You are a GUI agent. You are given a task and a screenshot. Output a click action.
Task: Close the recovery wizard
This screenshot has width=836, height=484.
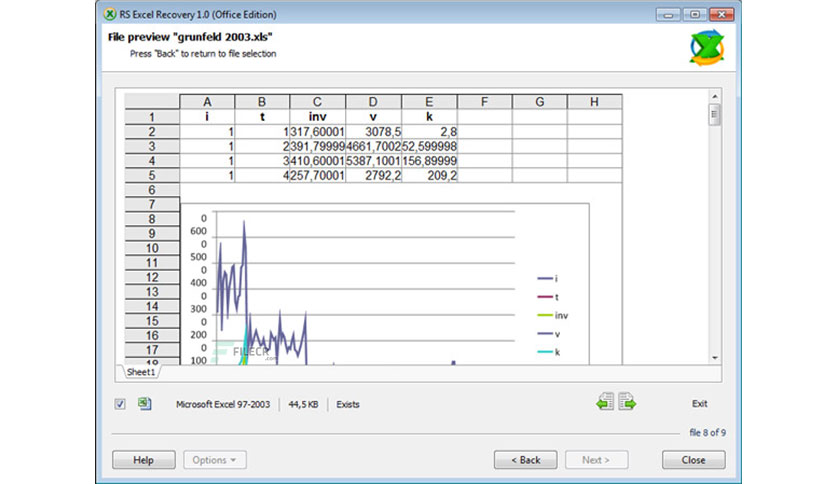click(x=694, y=459)
